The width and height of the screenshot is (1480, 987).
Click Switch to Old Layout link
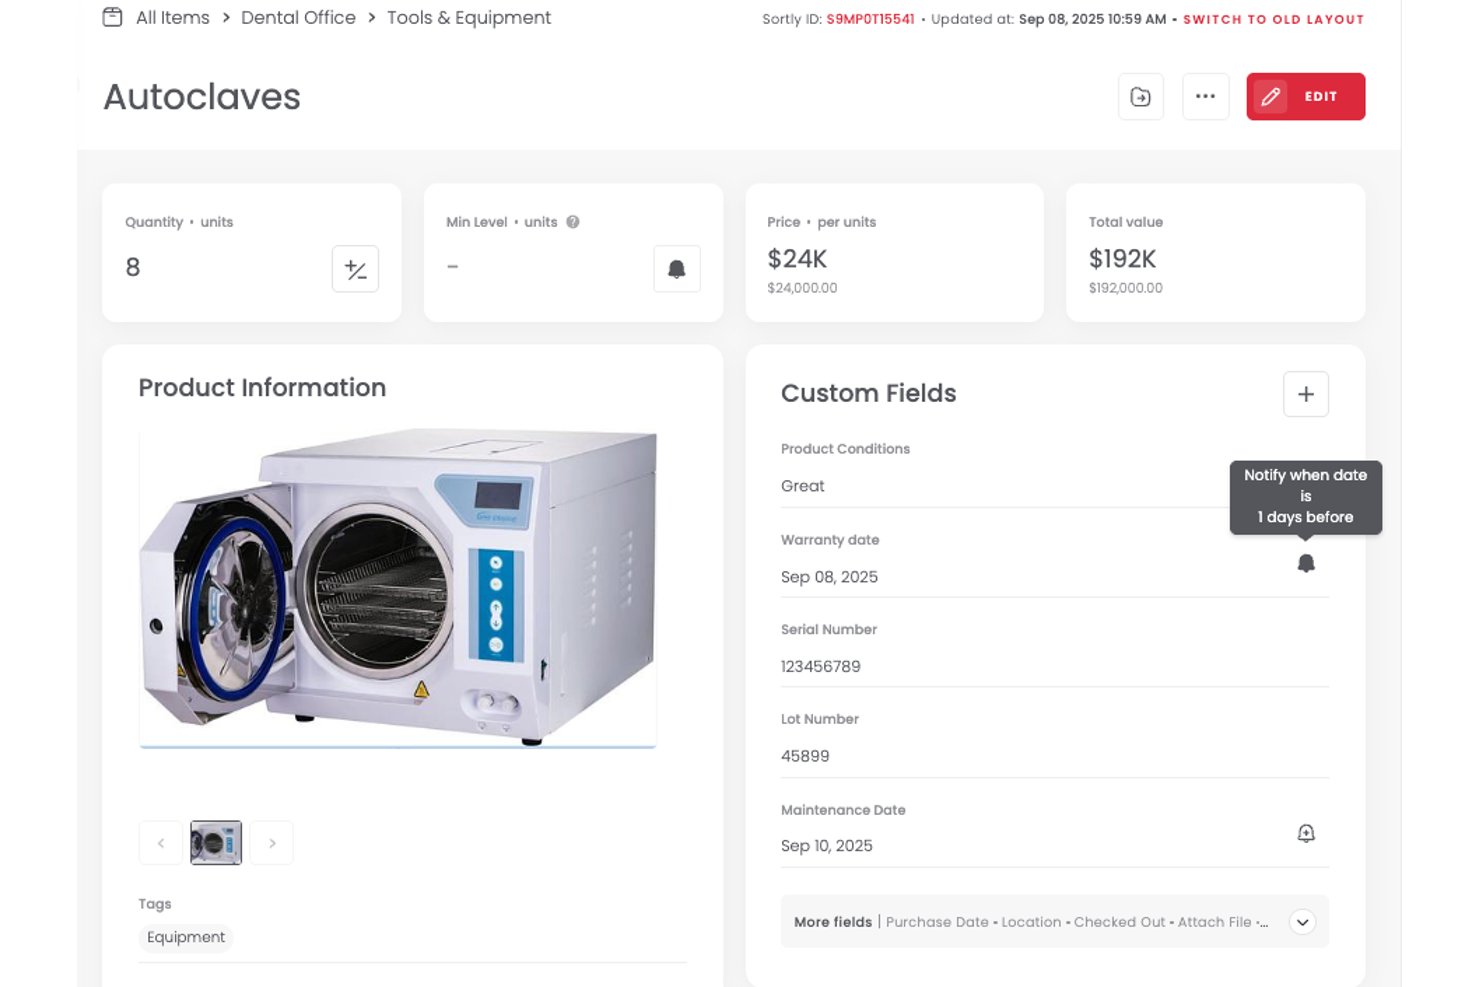coord(1274,19)
